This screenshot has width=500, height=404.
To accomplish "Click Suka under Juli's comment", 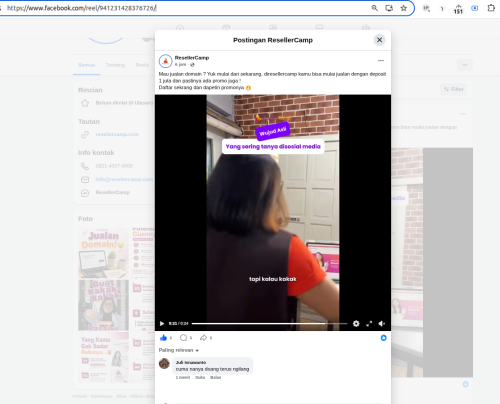I will (200, 377).
